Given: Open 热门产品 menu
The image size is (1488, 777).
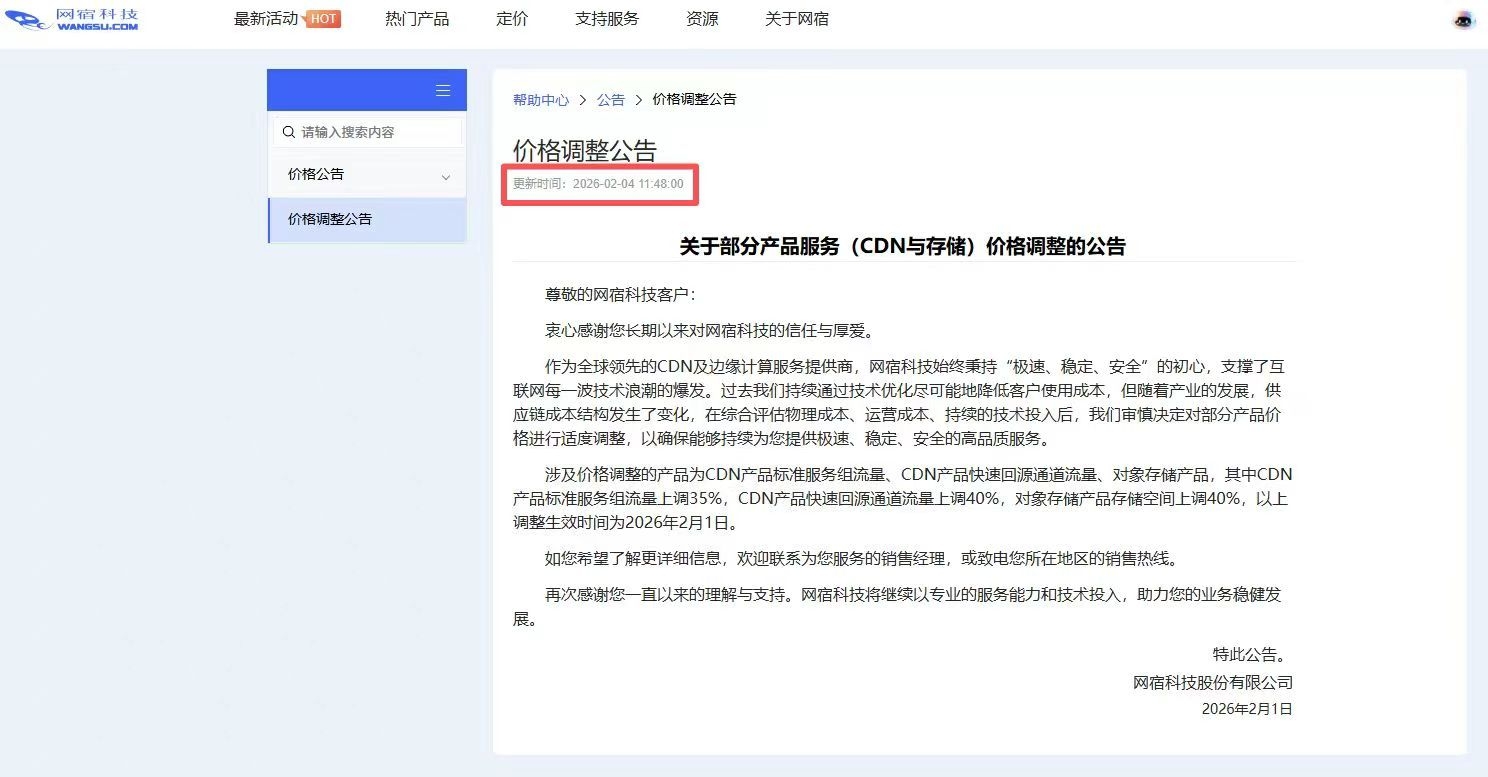Looking at the screenshot, I should click(x=417, y=19).
